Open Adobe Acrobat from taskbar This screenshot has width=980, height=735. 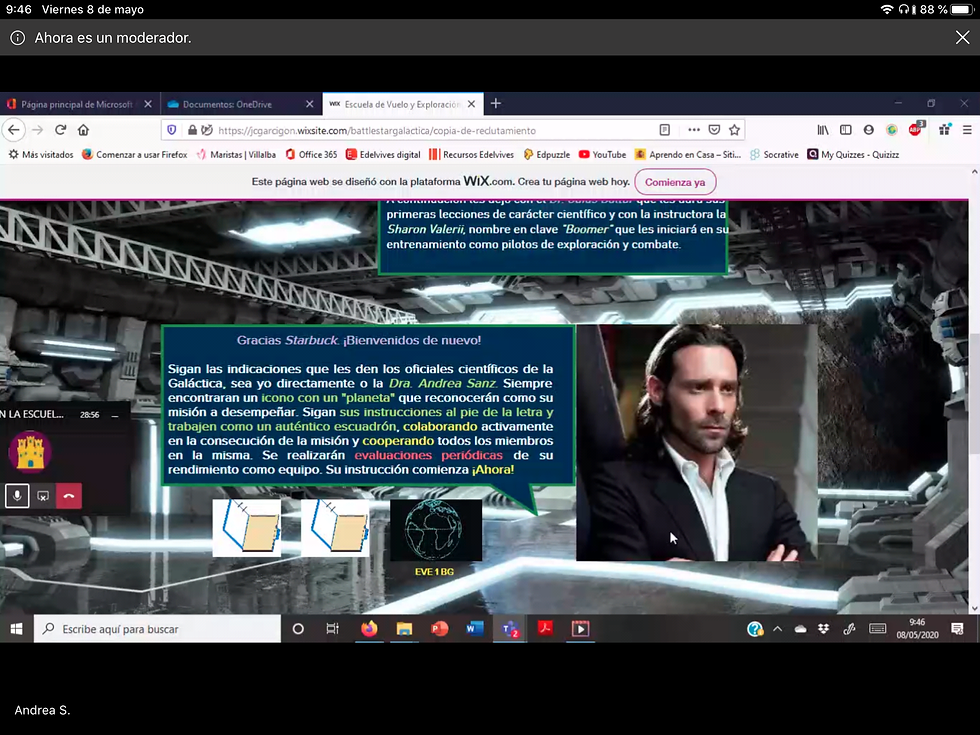click(545, 629)
